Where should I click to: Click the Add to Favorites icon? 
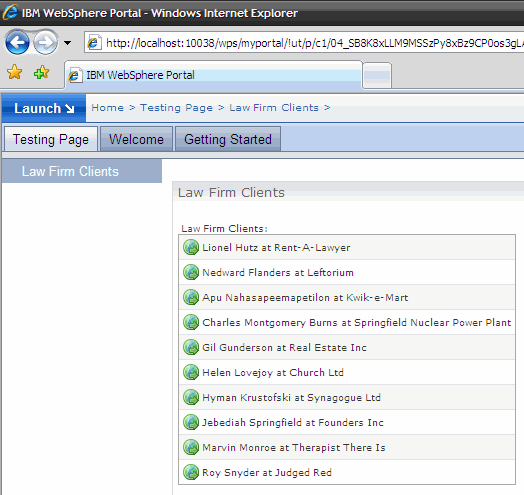coord(41,72)
